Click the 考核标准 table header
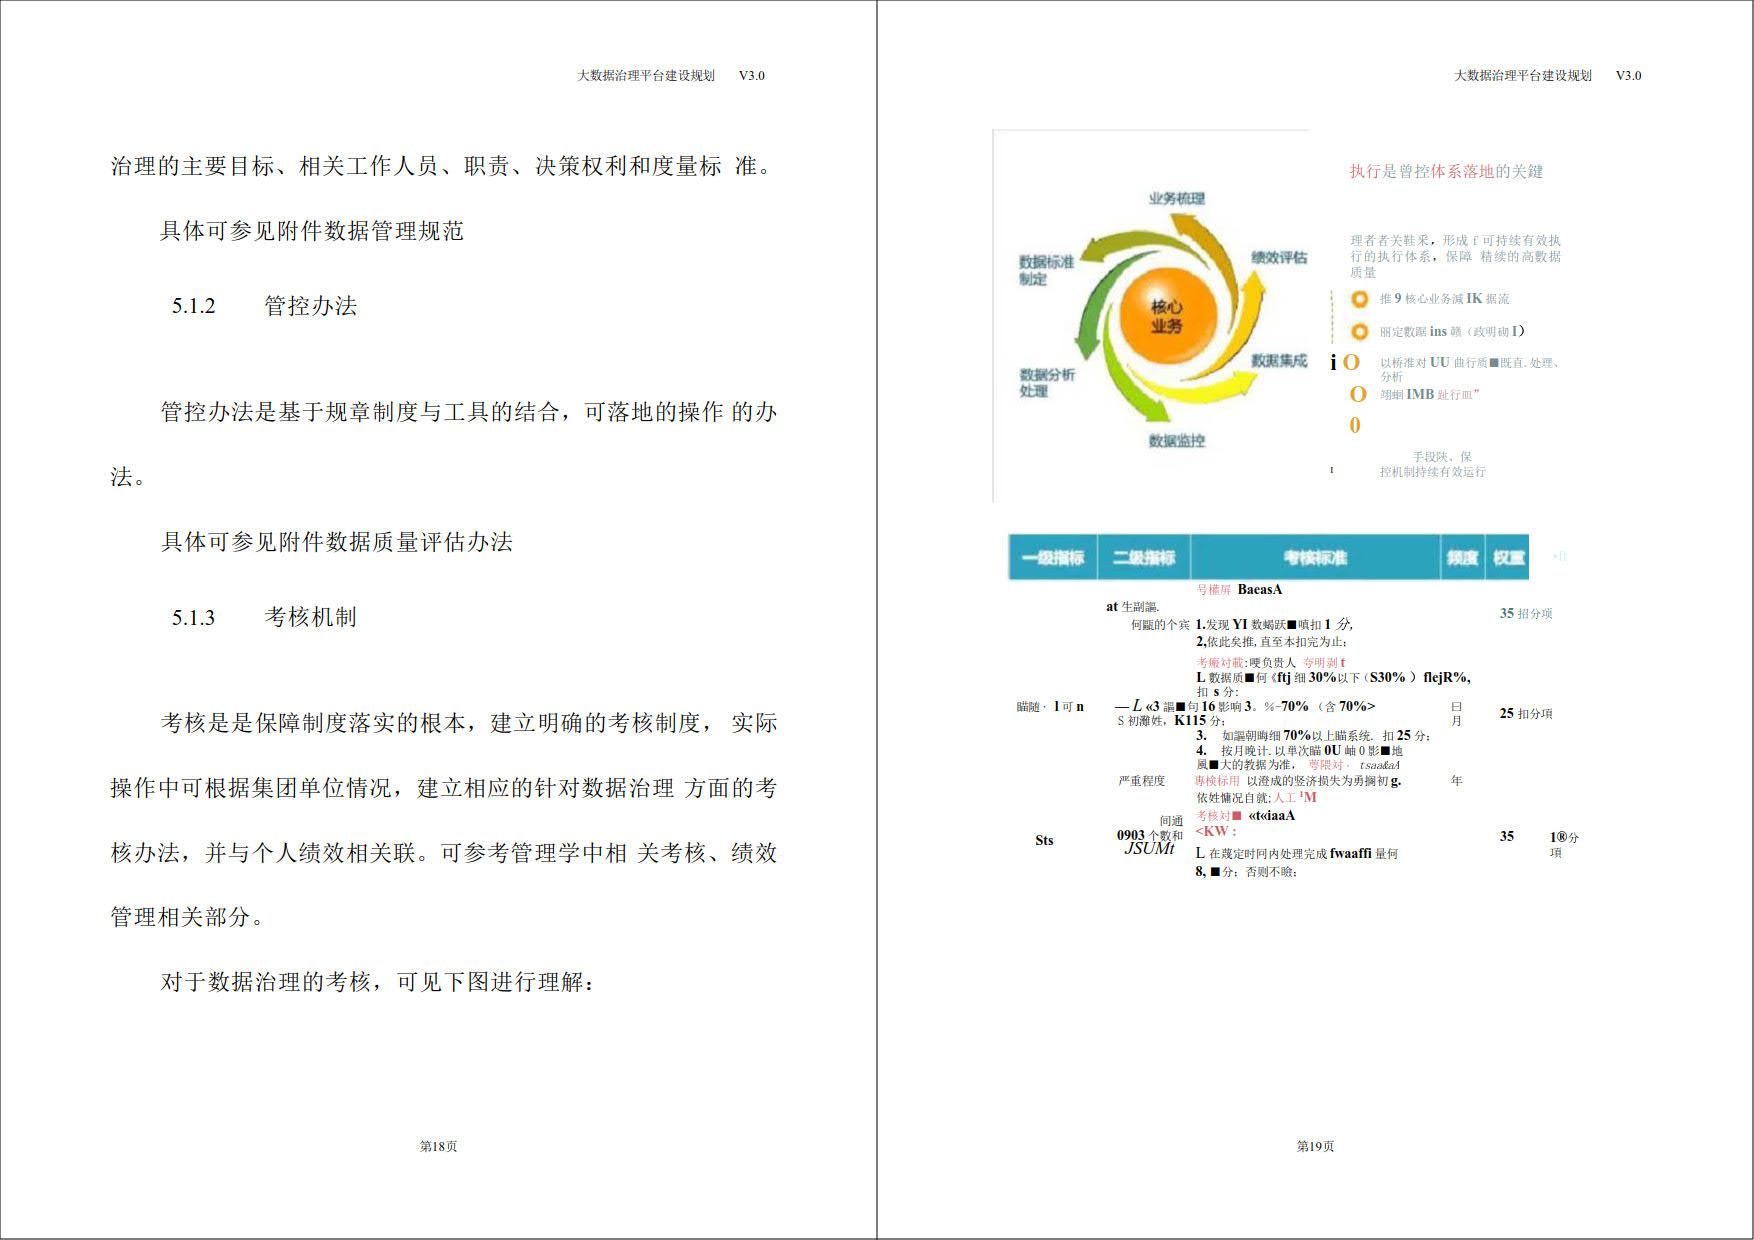This screenshot has height=1240, width=1754. (1315, 557)
